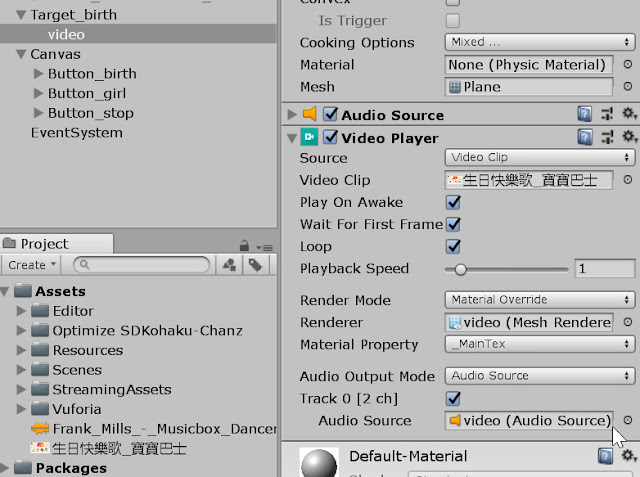This screenshot has height=477, width=640.
Task: Open object picker for Video Clip
Action: [628, 180]
